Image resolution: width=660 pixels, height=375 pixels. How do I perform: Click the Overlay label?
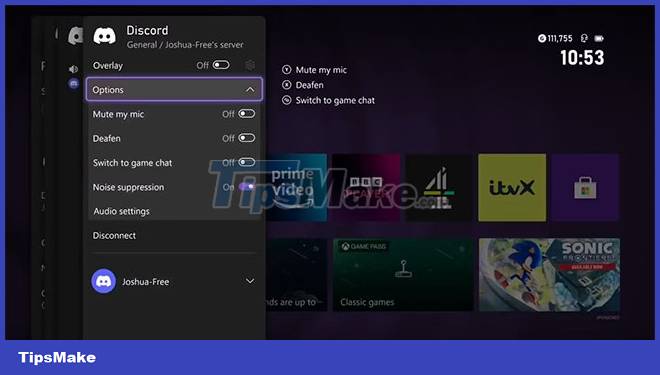point(108,66)
